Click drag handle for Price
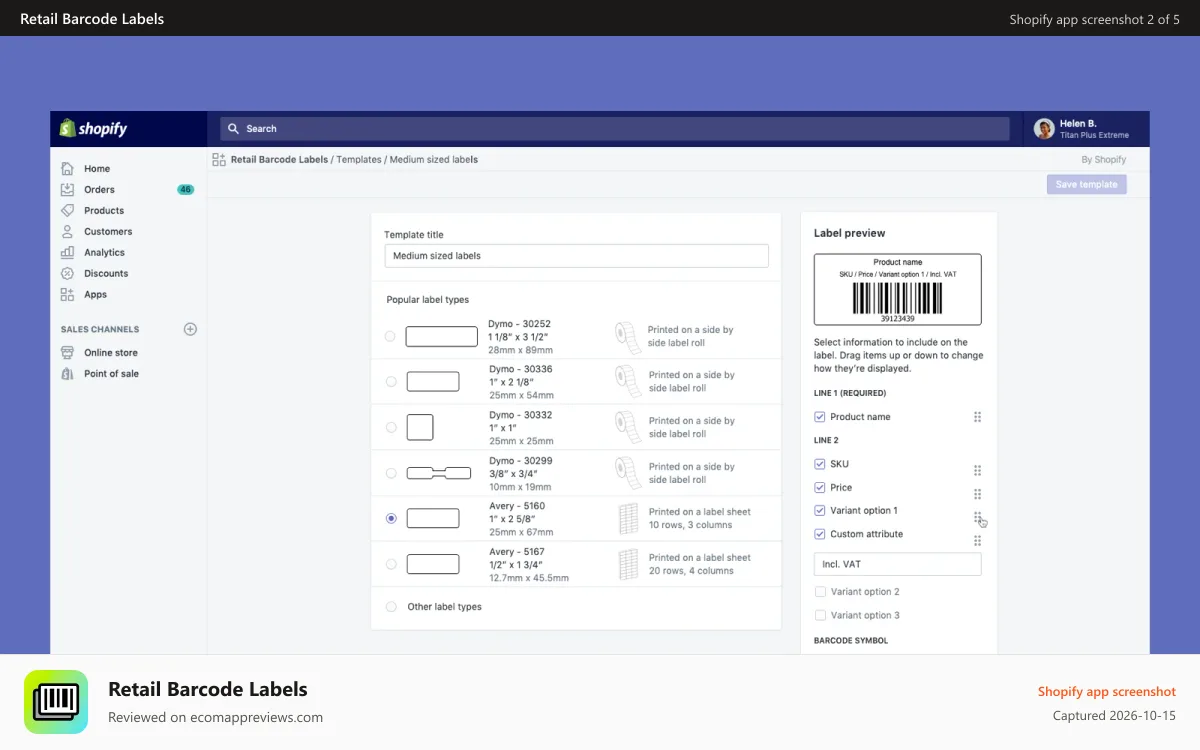The width and height of the screenshot is (1200, 750). tap(977, 494)
